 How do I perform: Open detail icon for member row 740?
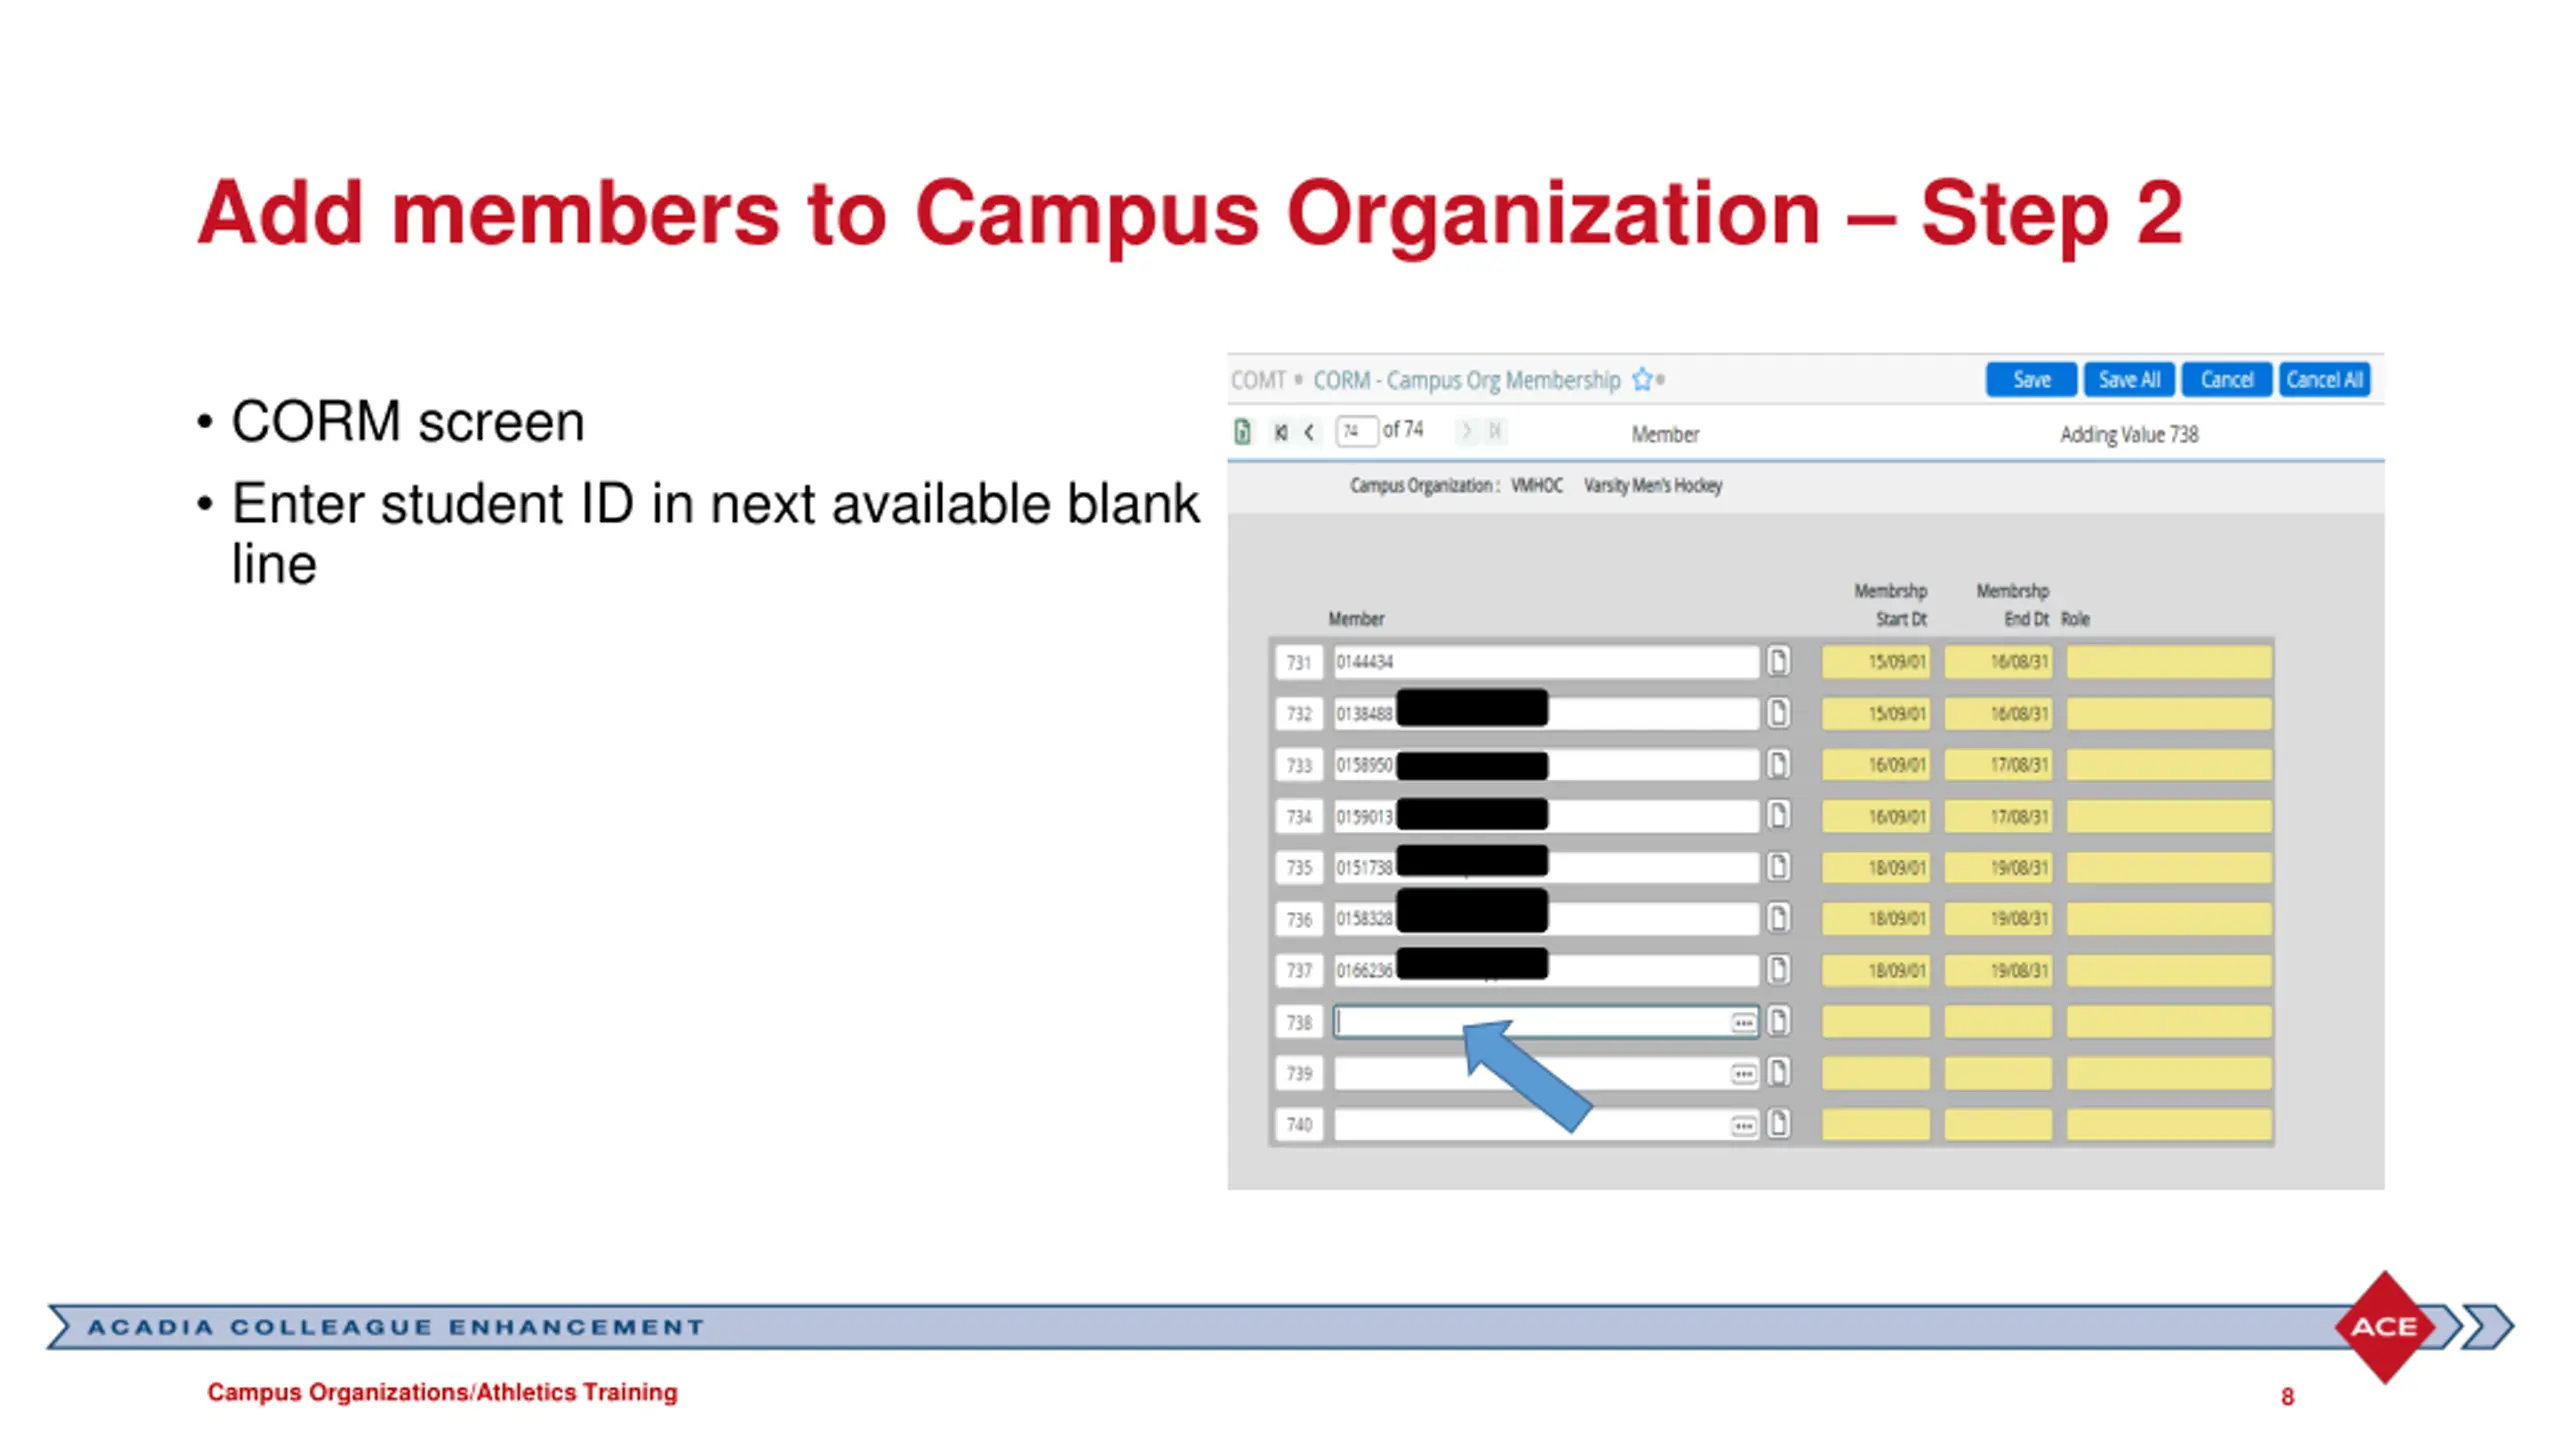1779,1124
